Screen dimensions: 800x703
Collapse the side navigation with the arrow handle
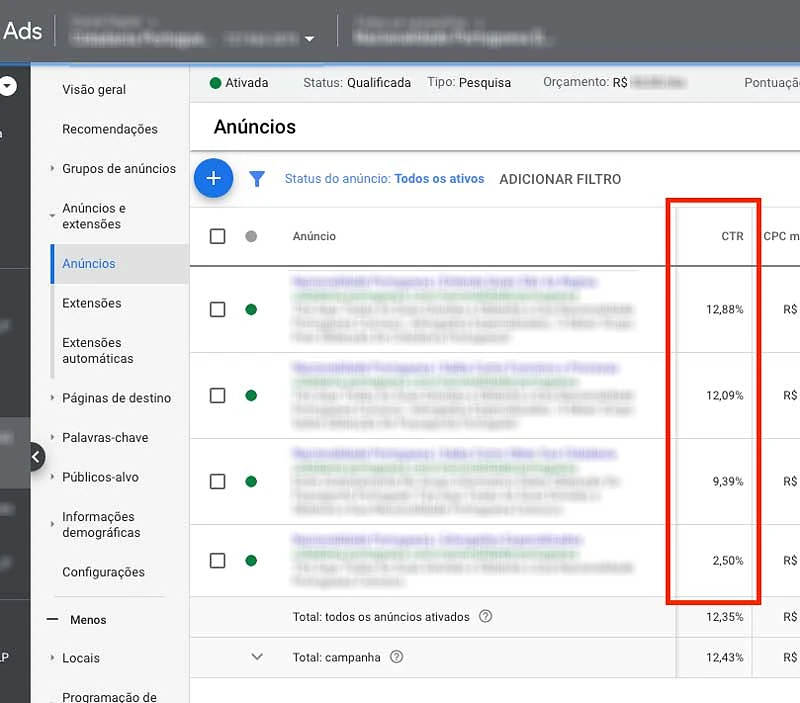tap(36, 457)
